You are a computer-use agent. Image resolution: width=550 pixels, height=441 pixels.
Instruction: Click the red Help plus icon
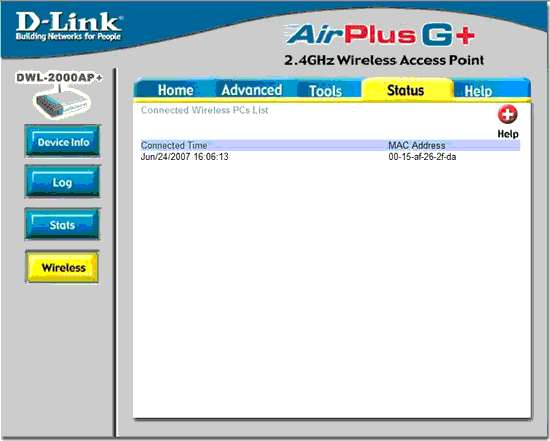coord(507,114)
